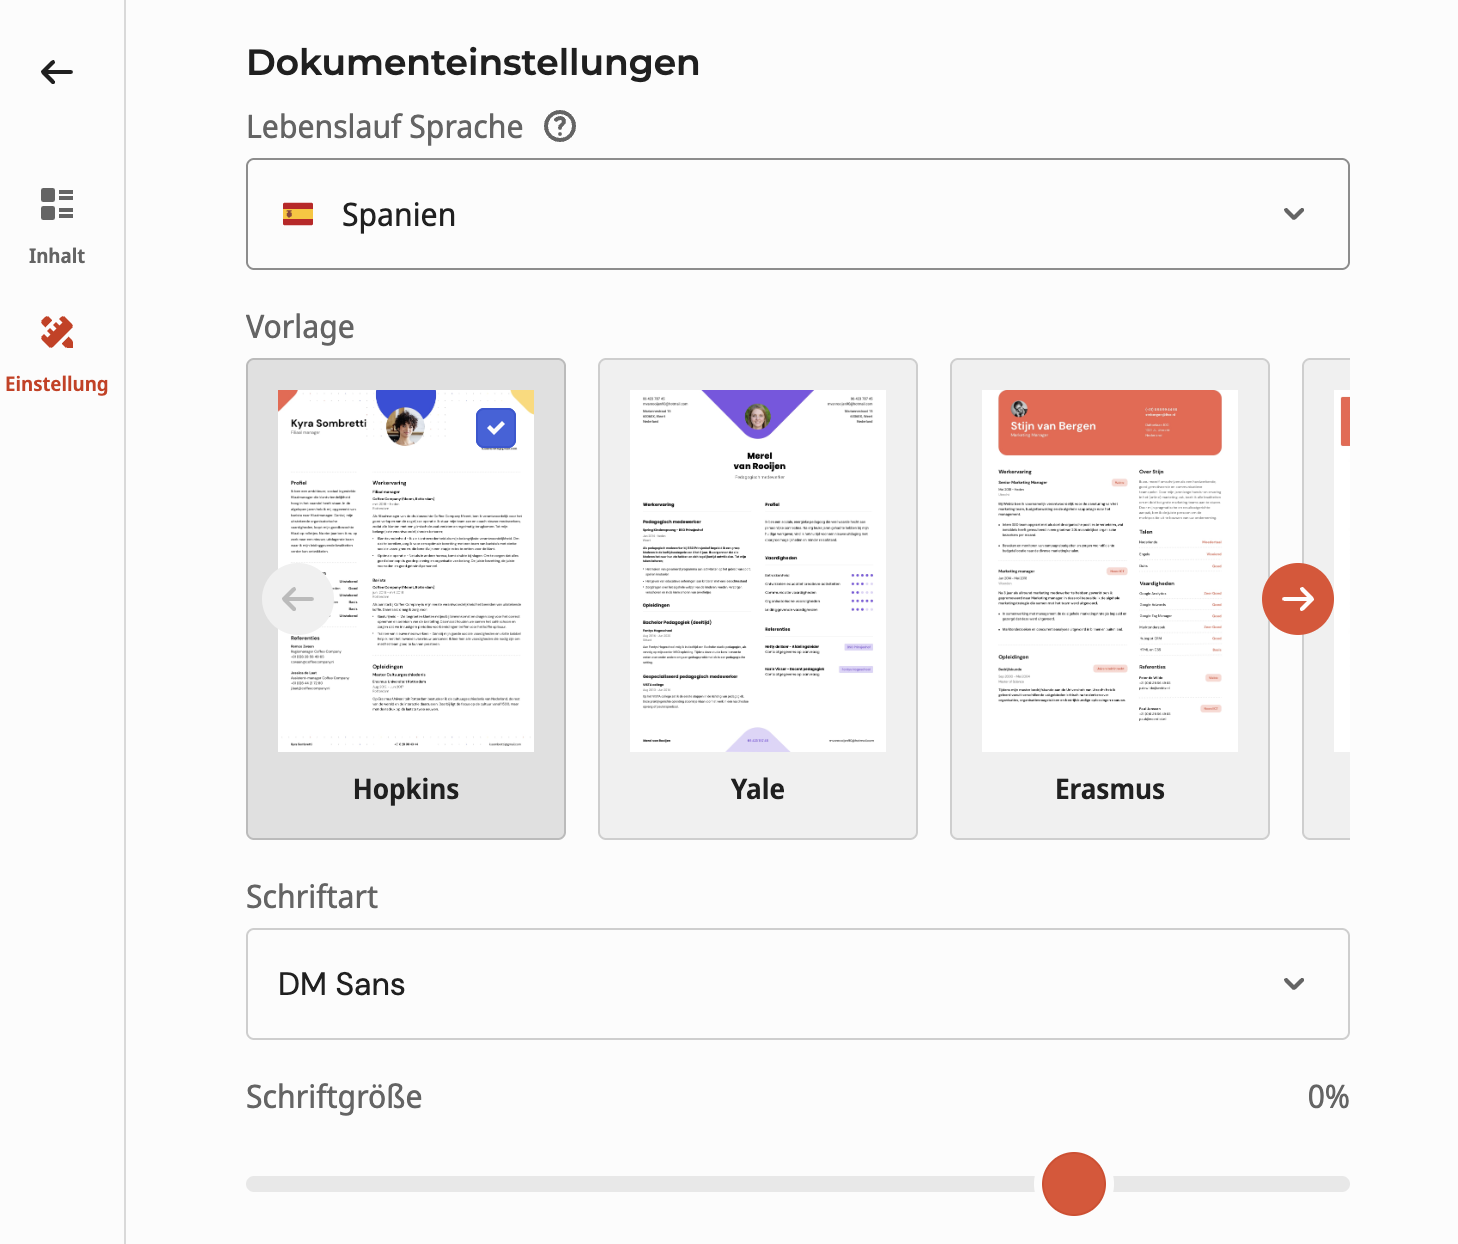The image size is (1458, 1244).
Task: Open the Inhalt section in the sidebar
Action: [57, 222]
